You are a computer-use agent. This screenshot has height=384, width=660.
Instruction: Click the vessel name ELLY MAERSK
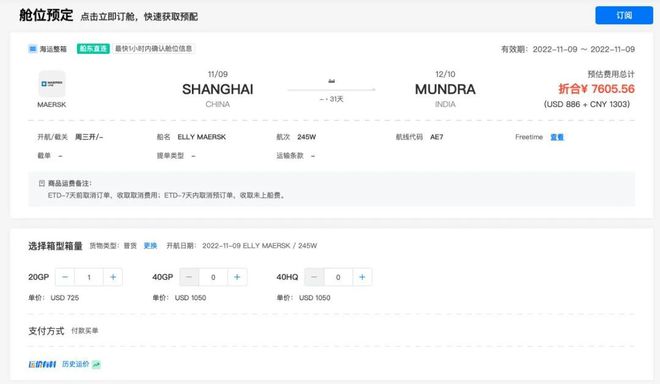pos(202,137)
